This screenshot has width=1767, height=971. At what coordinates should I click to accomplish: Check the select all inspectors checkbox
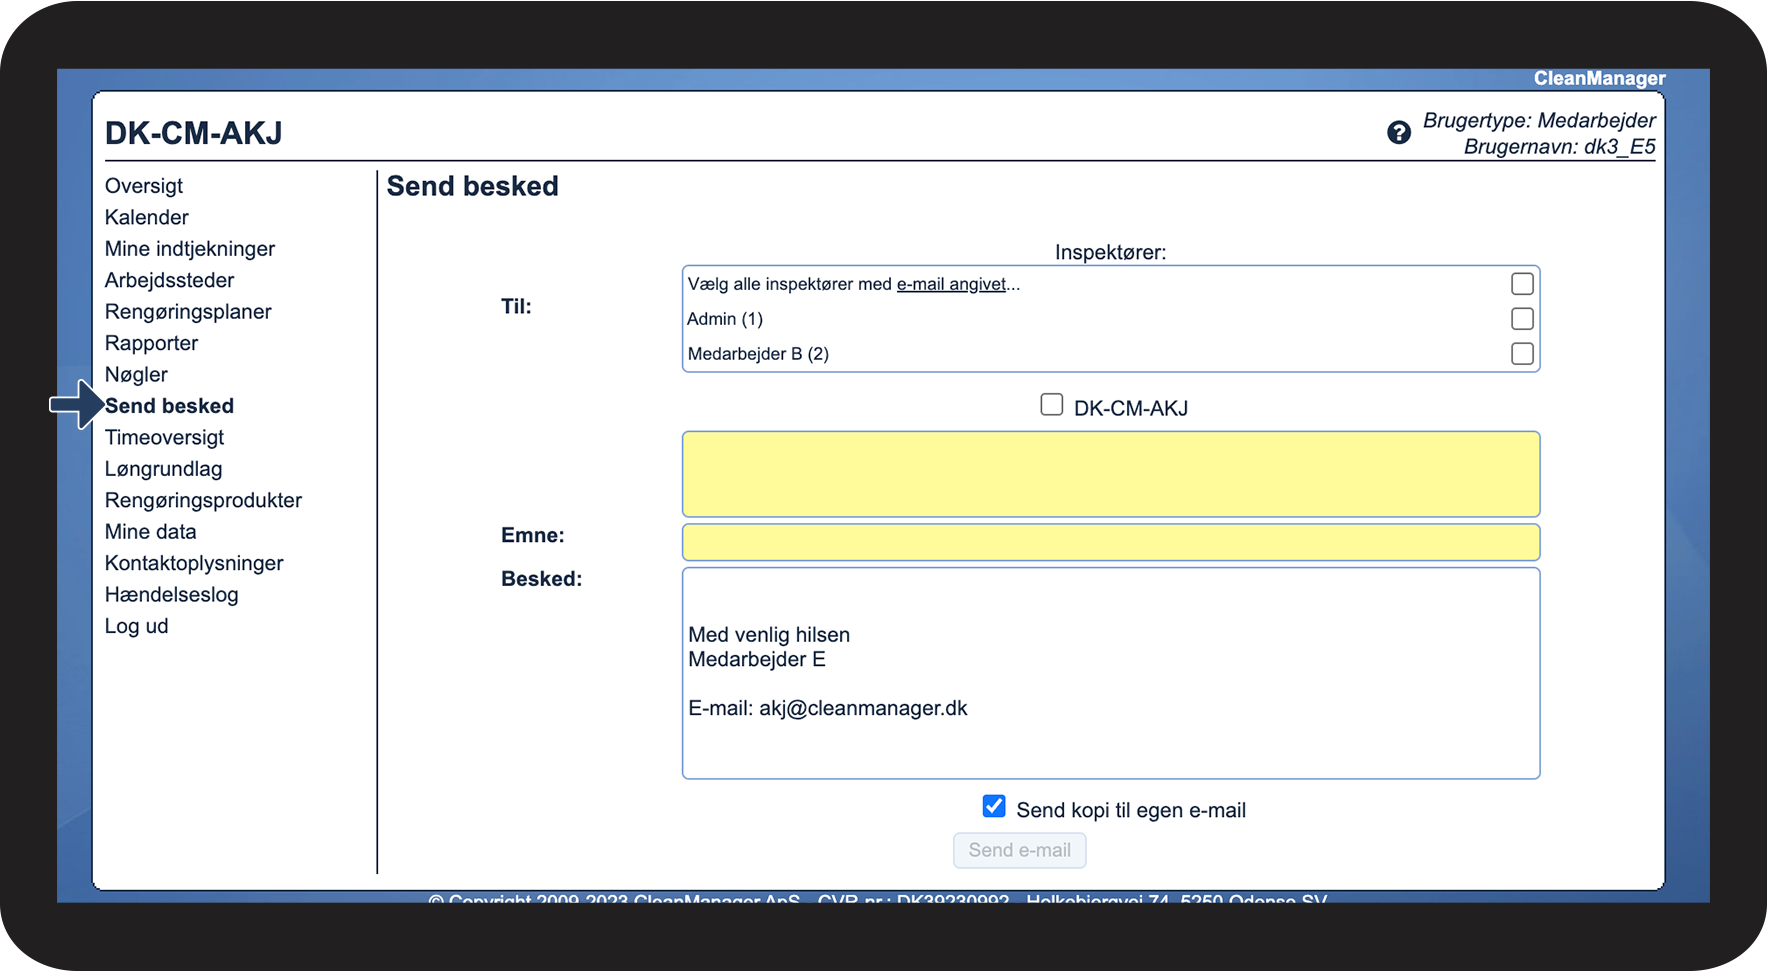tap(1521, 284)
